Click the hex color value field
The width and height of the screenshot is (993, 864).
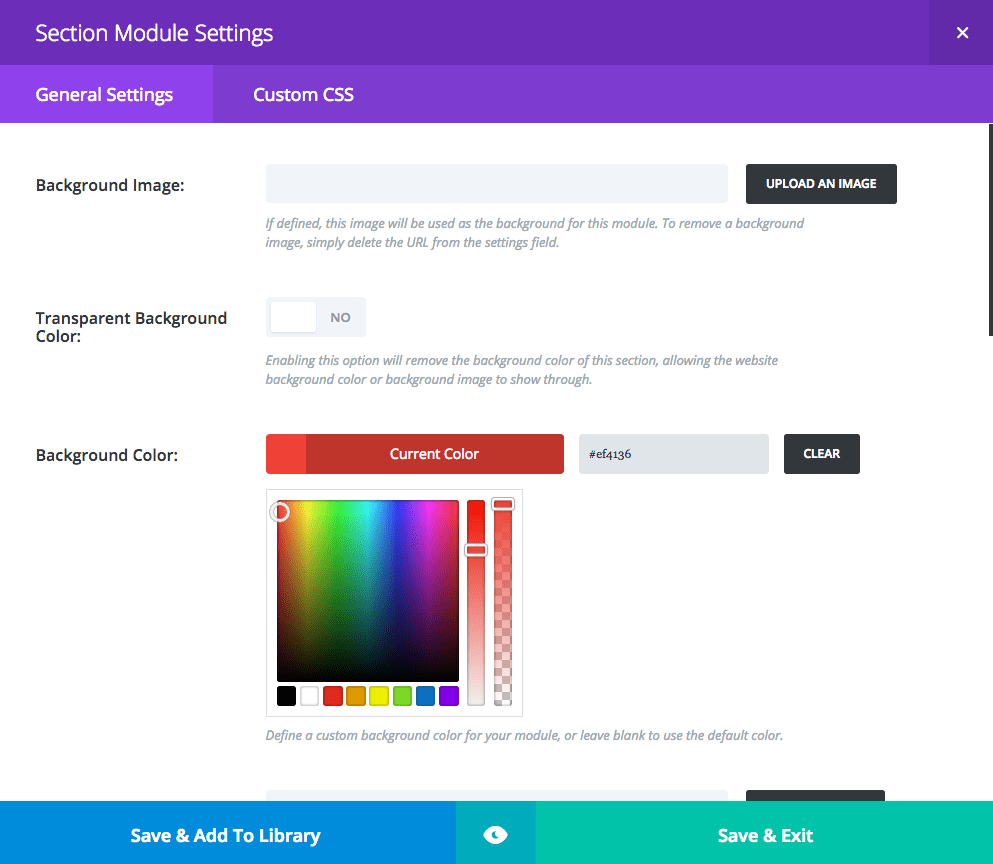click(x=673, y=454)
